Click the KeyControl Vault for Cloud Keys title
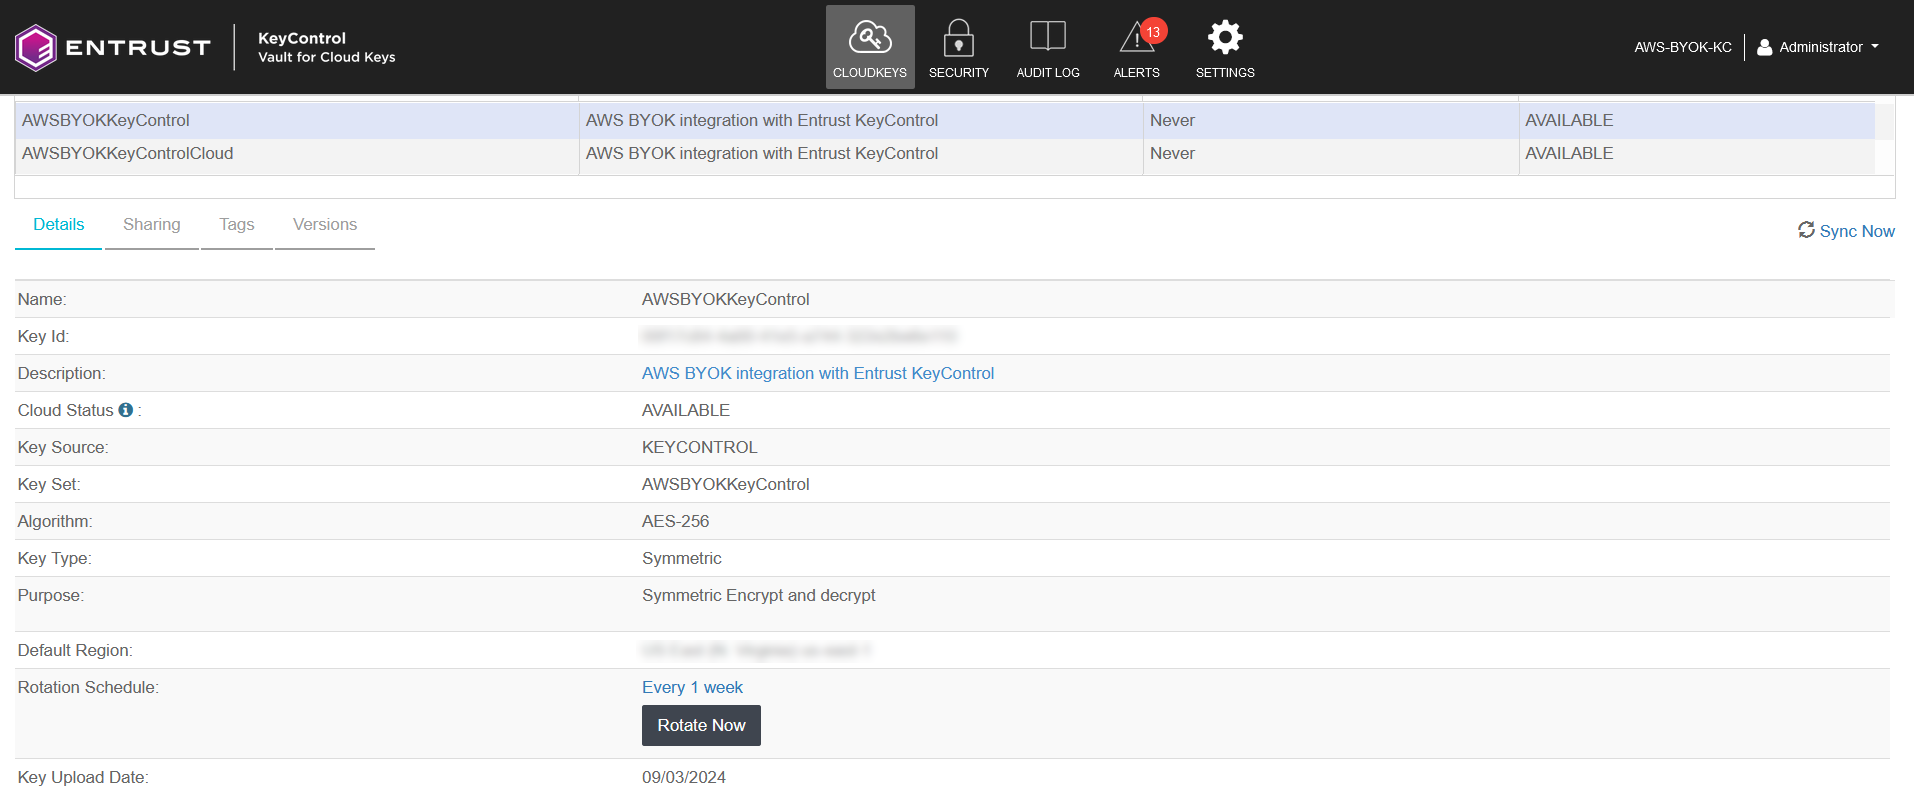The image size is (1914, 791). [x=327, y=47]
